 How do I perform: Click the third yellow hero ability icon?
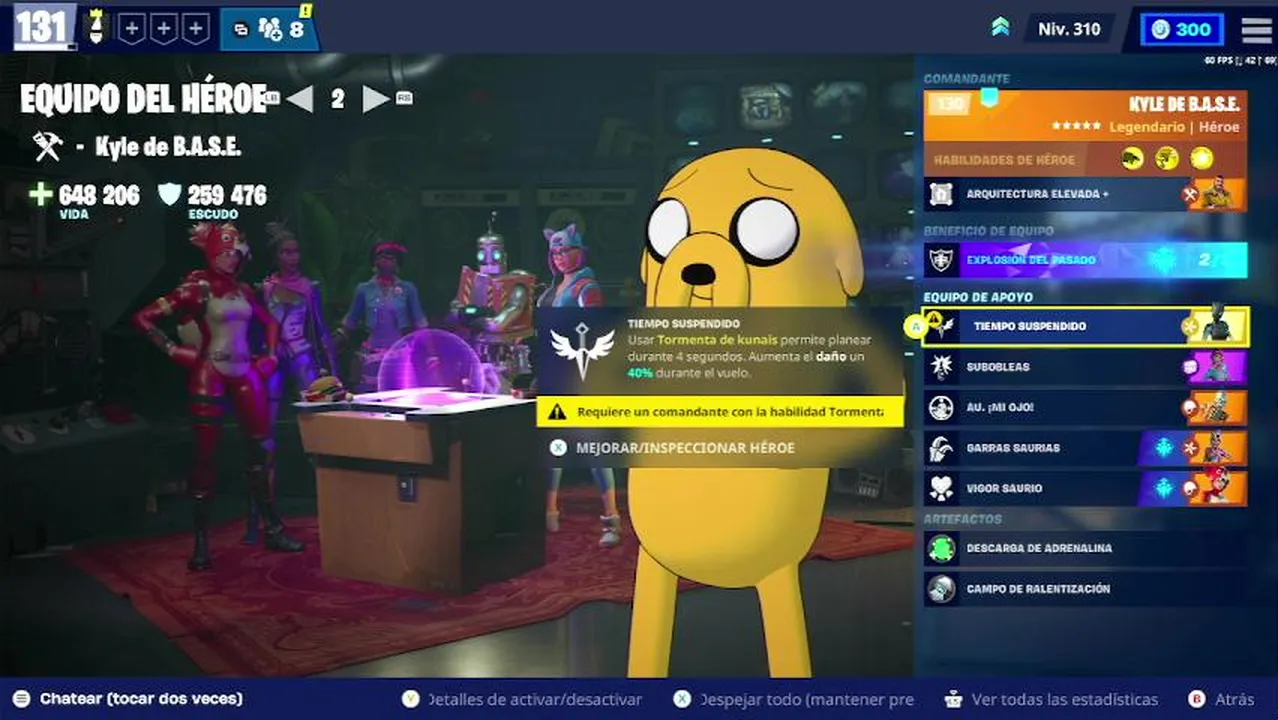click(x=1201, y=159)
